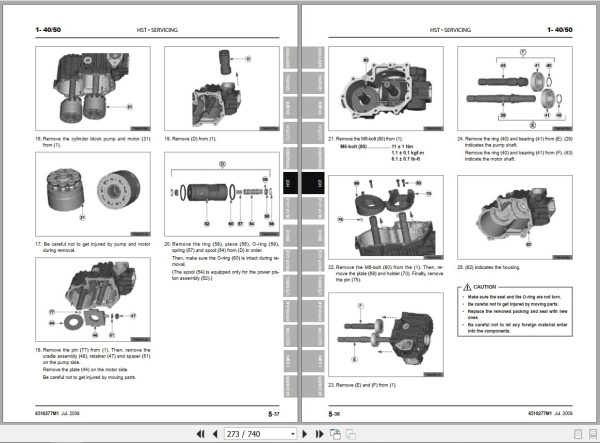600x443 pixels.
Task: Go to the previous page
Action: [215, 434]
